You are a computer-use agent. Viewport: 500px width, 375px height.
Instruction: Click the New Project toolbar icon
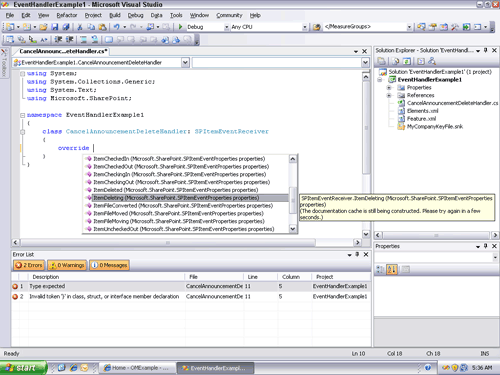[10, 27]
